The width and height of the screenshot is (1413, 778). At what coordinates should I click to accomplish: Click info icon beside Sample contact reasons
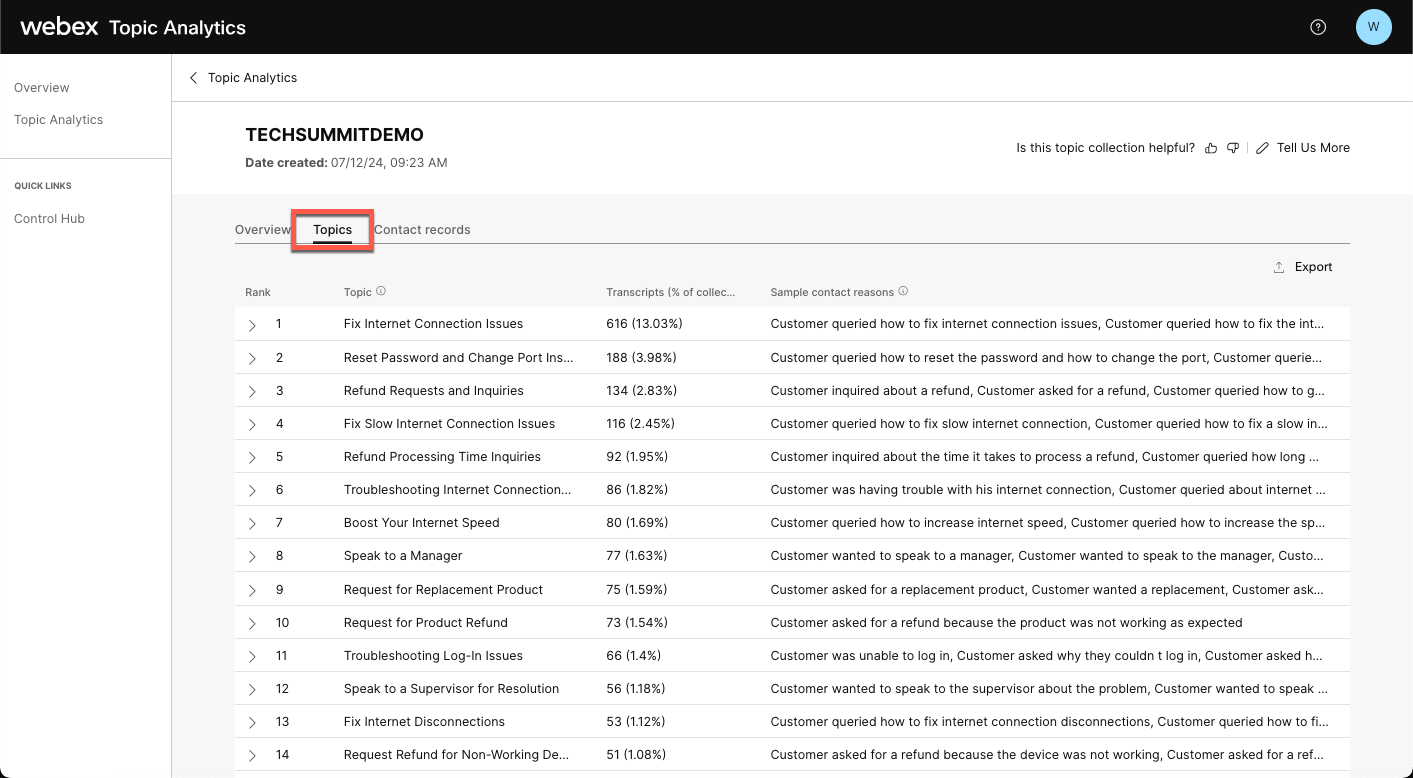point(903,292)
